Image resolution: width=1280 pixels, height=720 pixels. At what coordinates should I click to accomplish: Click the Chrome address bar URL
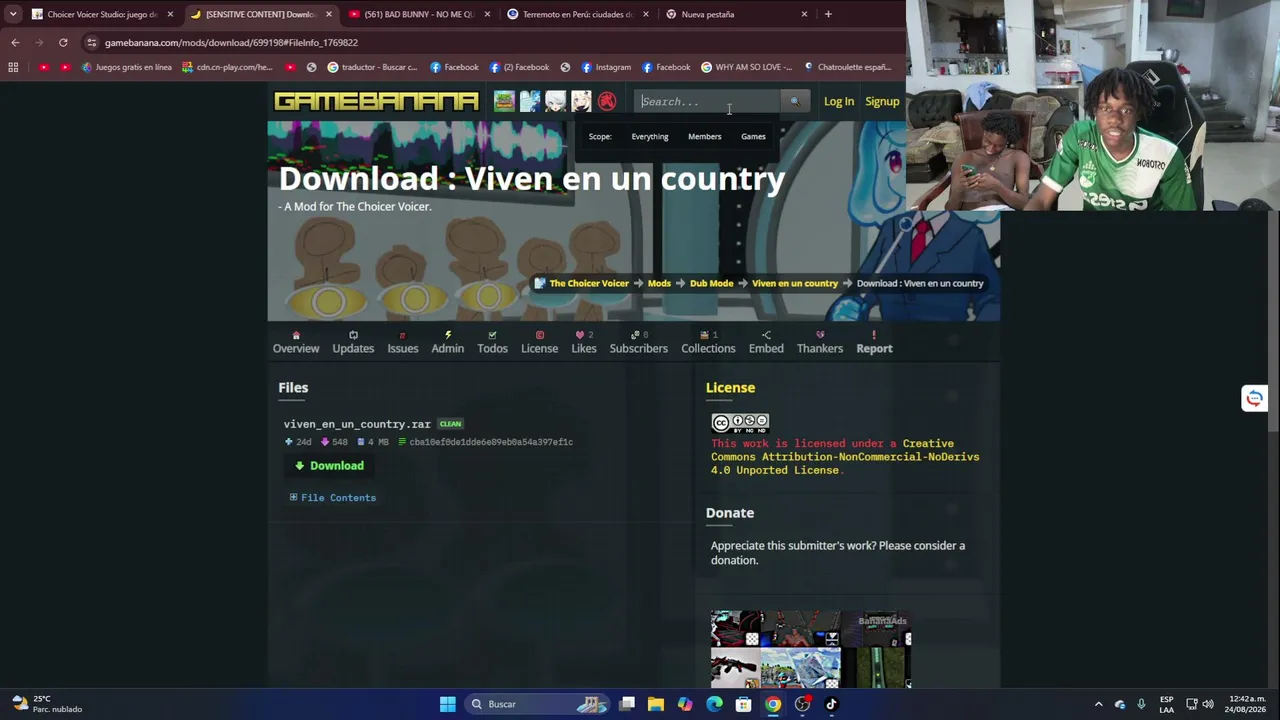tap(231, 42)
